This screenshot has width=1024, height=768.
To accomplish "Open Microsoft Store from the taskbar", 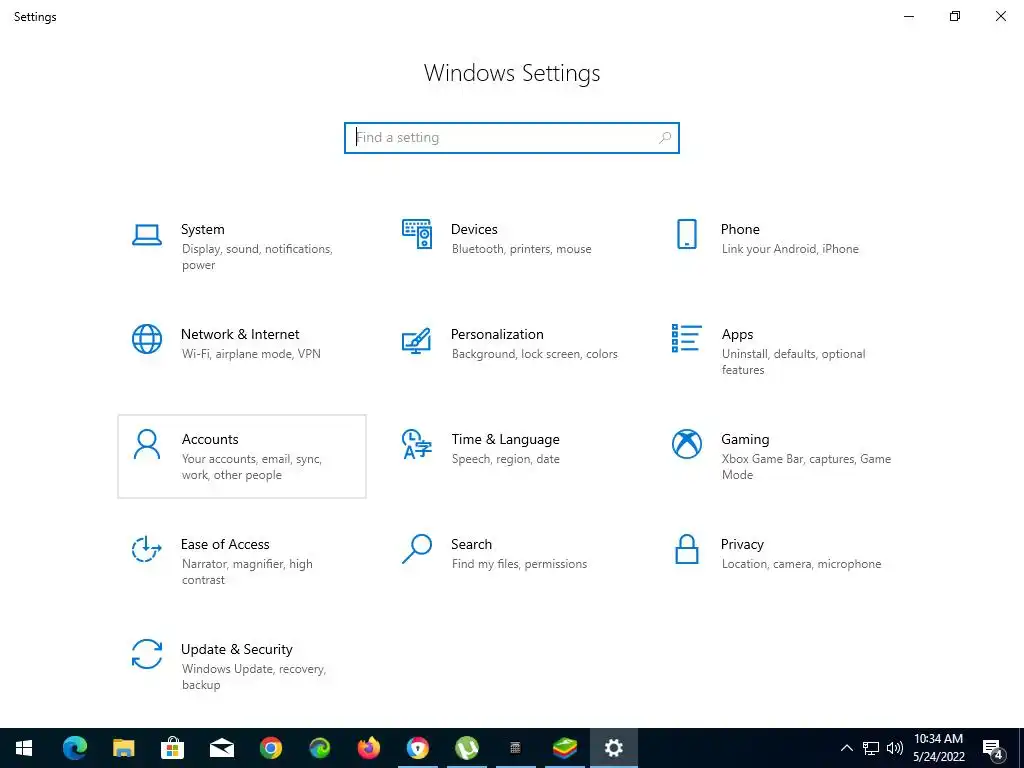I will pyautogui.click(x=172, y=748).
